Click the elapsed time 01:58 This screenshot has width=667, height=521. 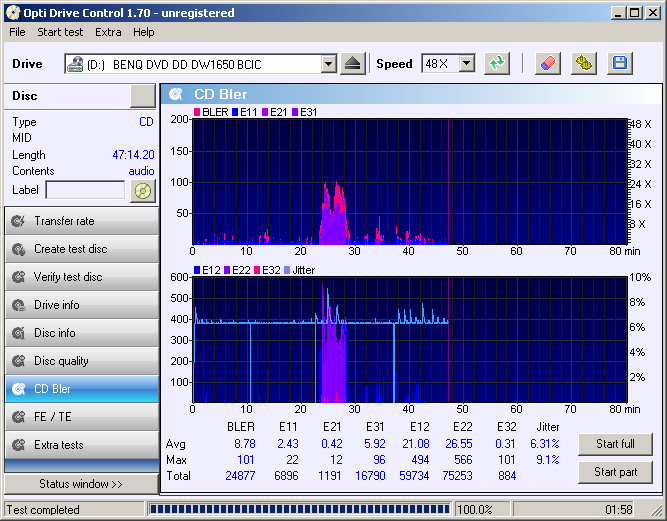(x=619, y=510)
